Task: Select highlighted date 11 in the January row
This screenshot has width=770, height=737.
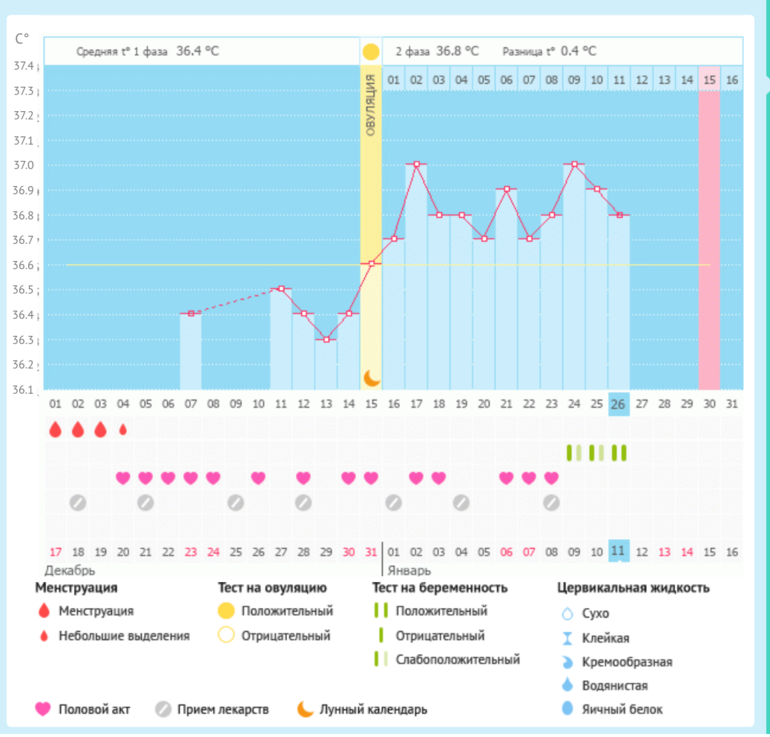Action: [619, 551]
